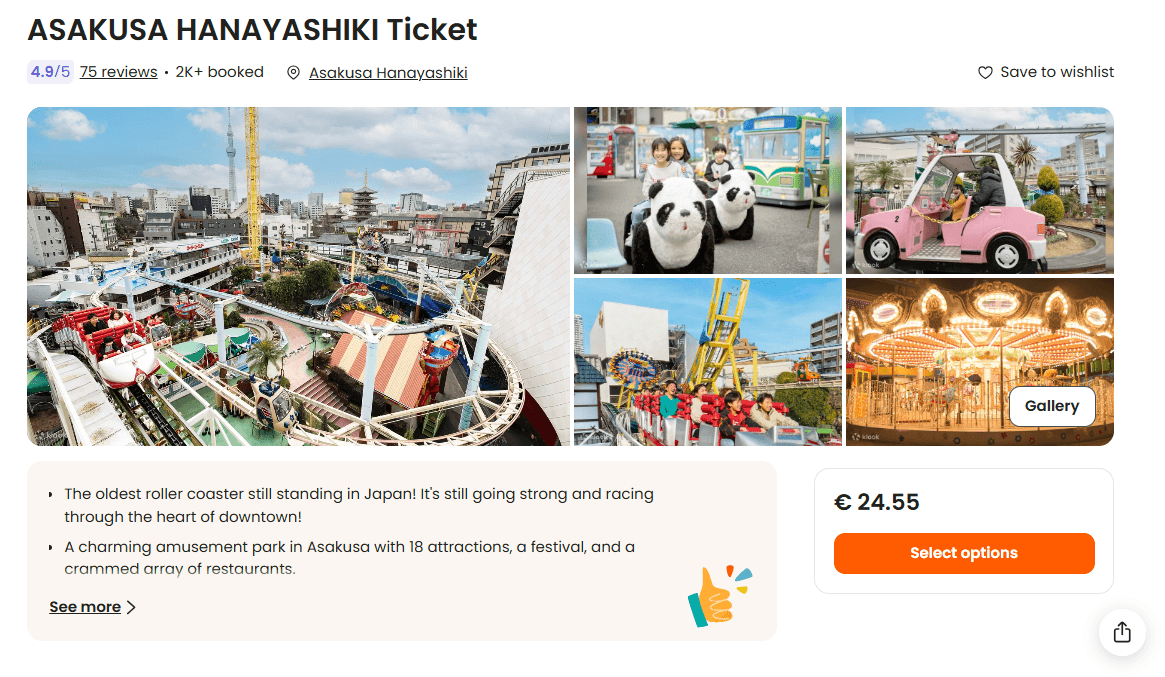Click the € 24.55 price text
Viewport: 1165px width, 677px height.
pyautogui.click(x=877, y=502)
